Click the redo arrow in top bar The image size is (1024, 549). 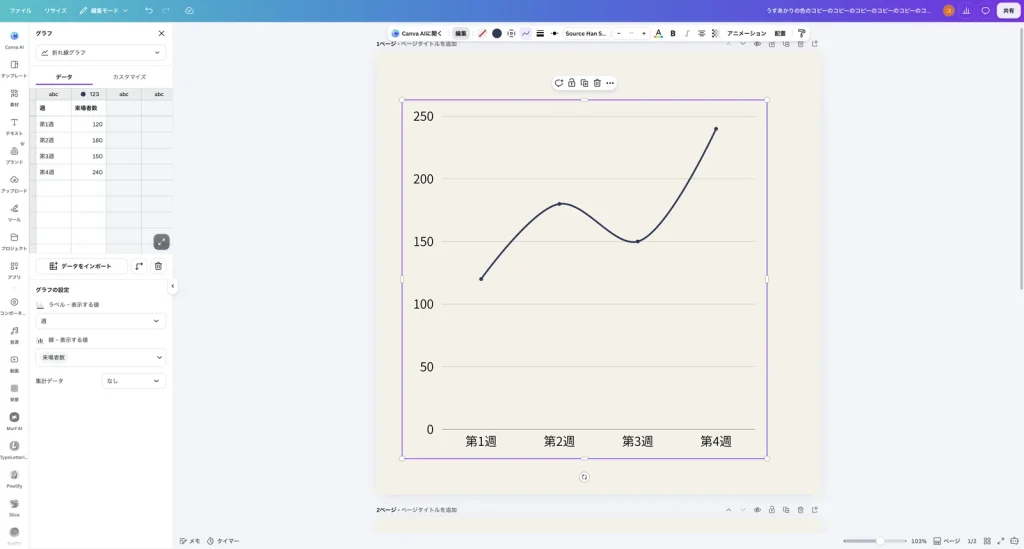[x=166, y=10]
